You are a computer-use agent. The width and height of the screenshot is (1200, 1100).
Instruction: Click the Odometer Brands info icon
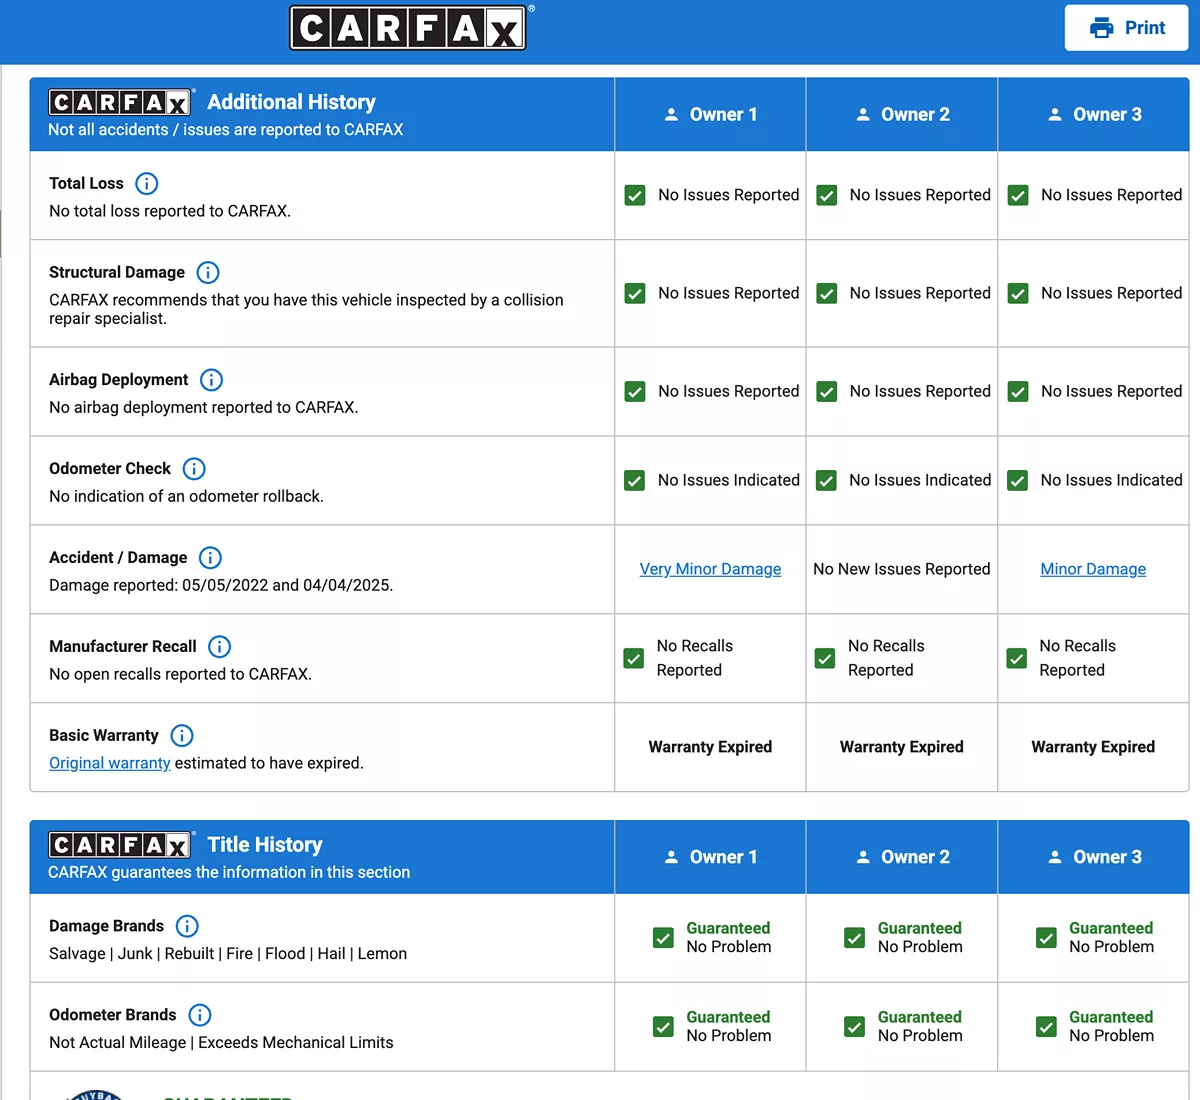click(x=200, y=1015)
